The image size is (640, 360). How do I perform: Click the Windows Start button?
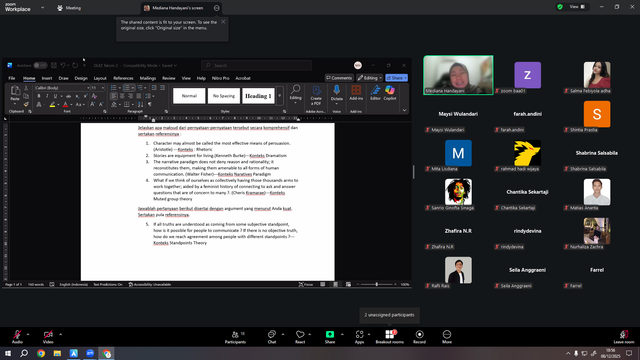[x=8, y=353]
